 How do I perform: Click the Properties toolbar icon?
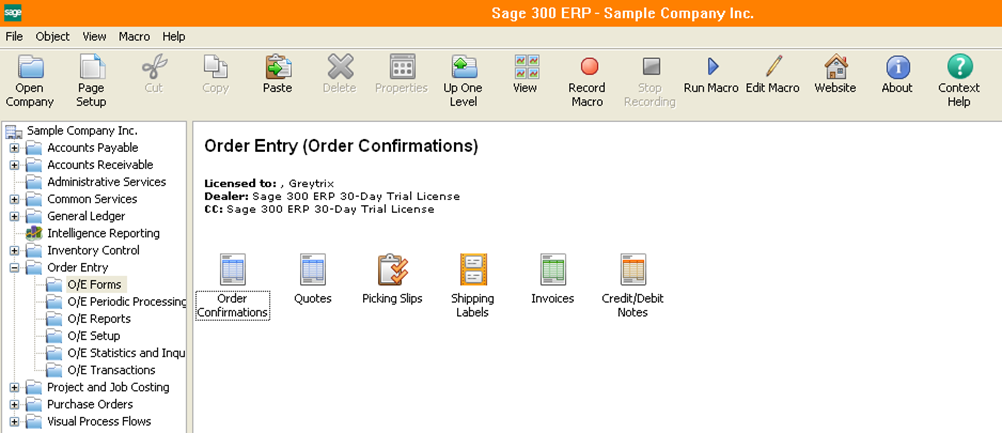coord(402,66)
